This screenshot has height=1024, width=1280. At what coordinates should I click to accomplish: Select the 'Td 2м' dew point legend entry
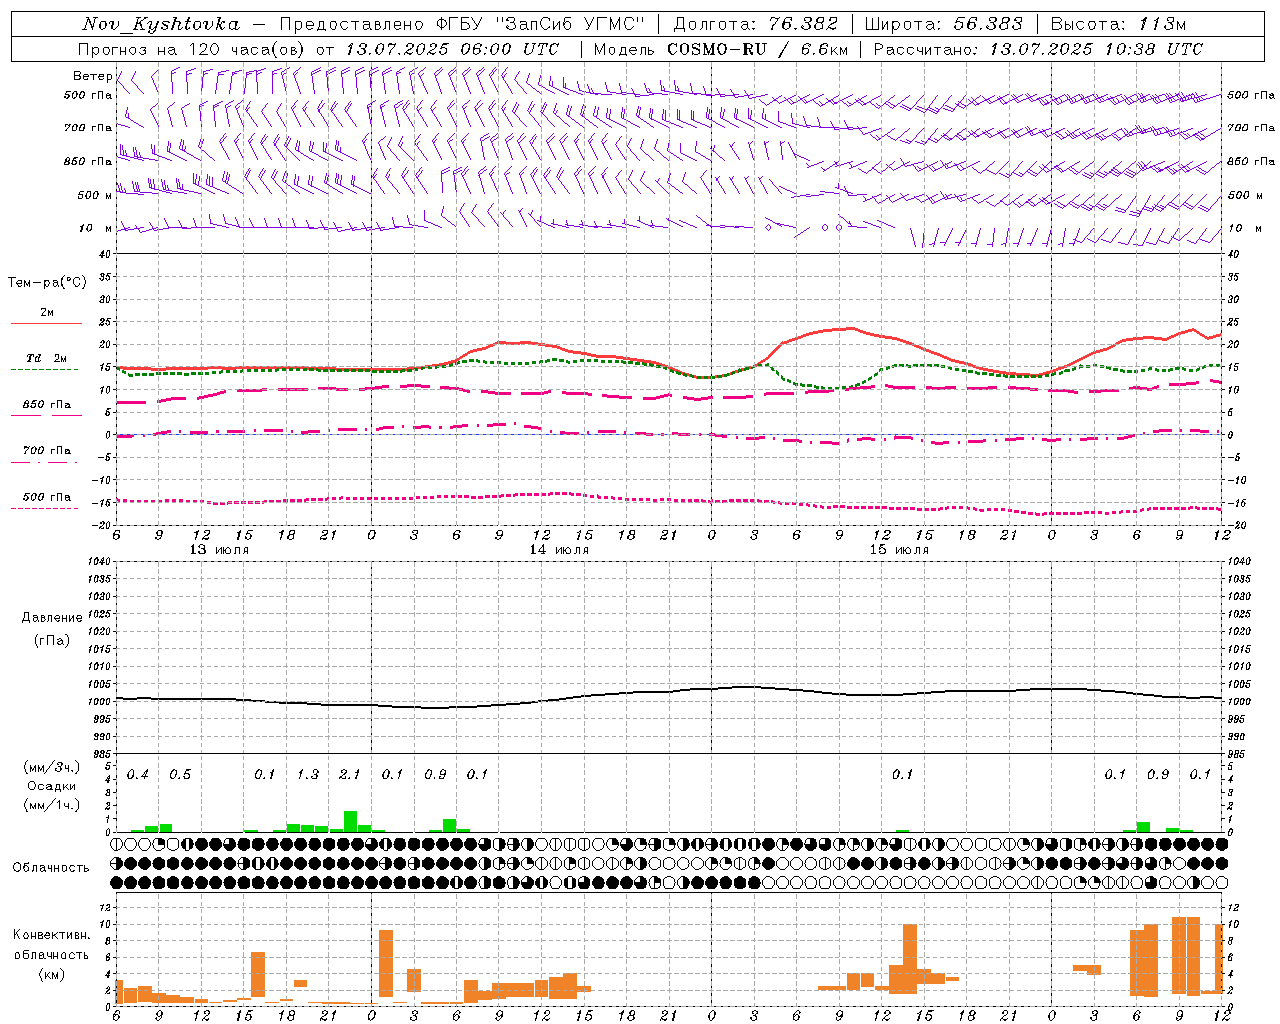coord(47,358)
